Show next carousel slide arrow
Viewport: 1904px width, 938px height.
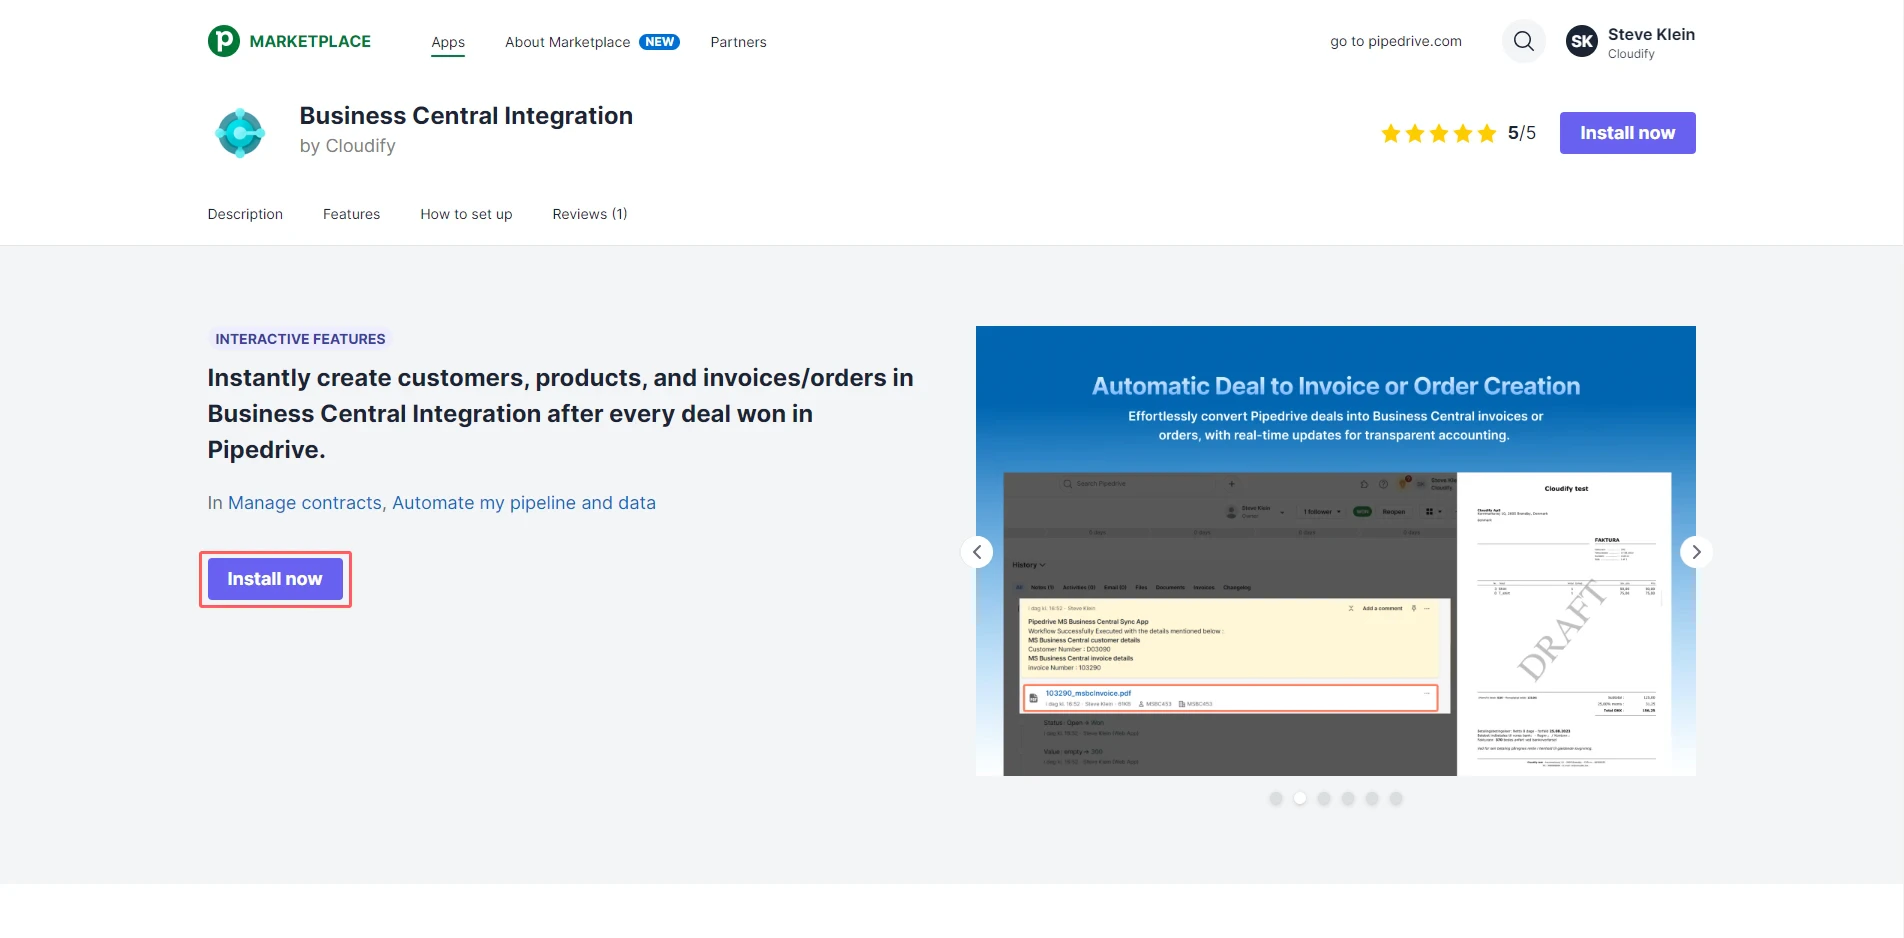(1696, 552)
